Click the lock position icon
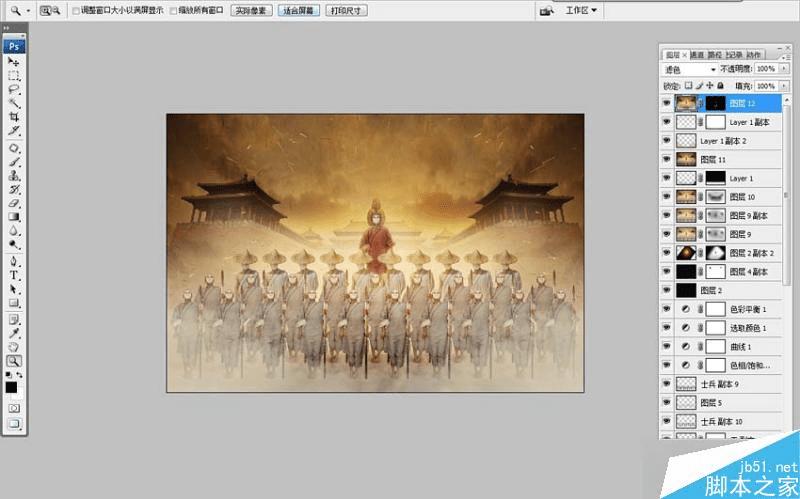The image size is (800, 499). click(710, 86)
